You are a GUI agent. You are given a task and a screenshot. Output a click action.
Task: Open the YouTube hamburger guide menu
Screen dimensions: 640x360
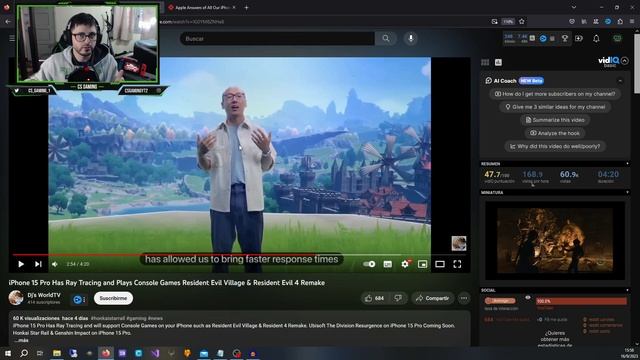click(x=12, y=38)
